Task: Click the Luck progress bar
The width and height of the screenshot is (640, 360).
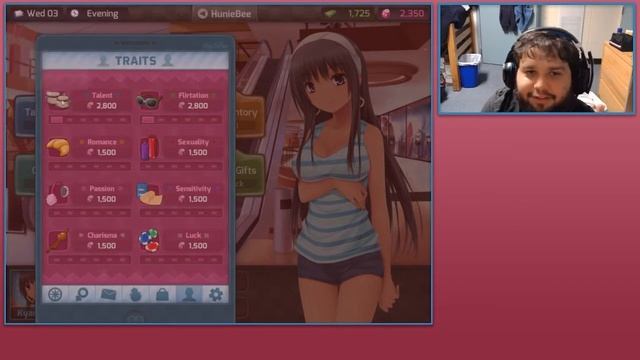Action: click(x=181, y=260)
